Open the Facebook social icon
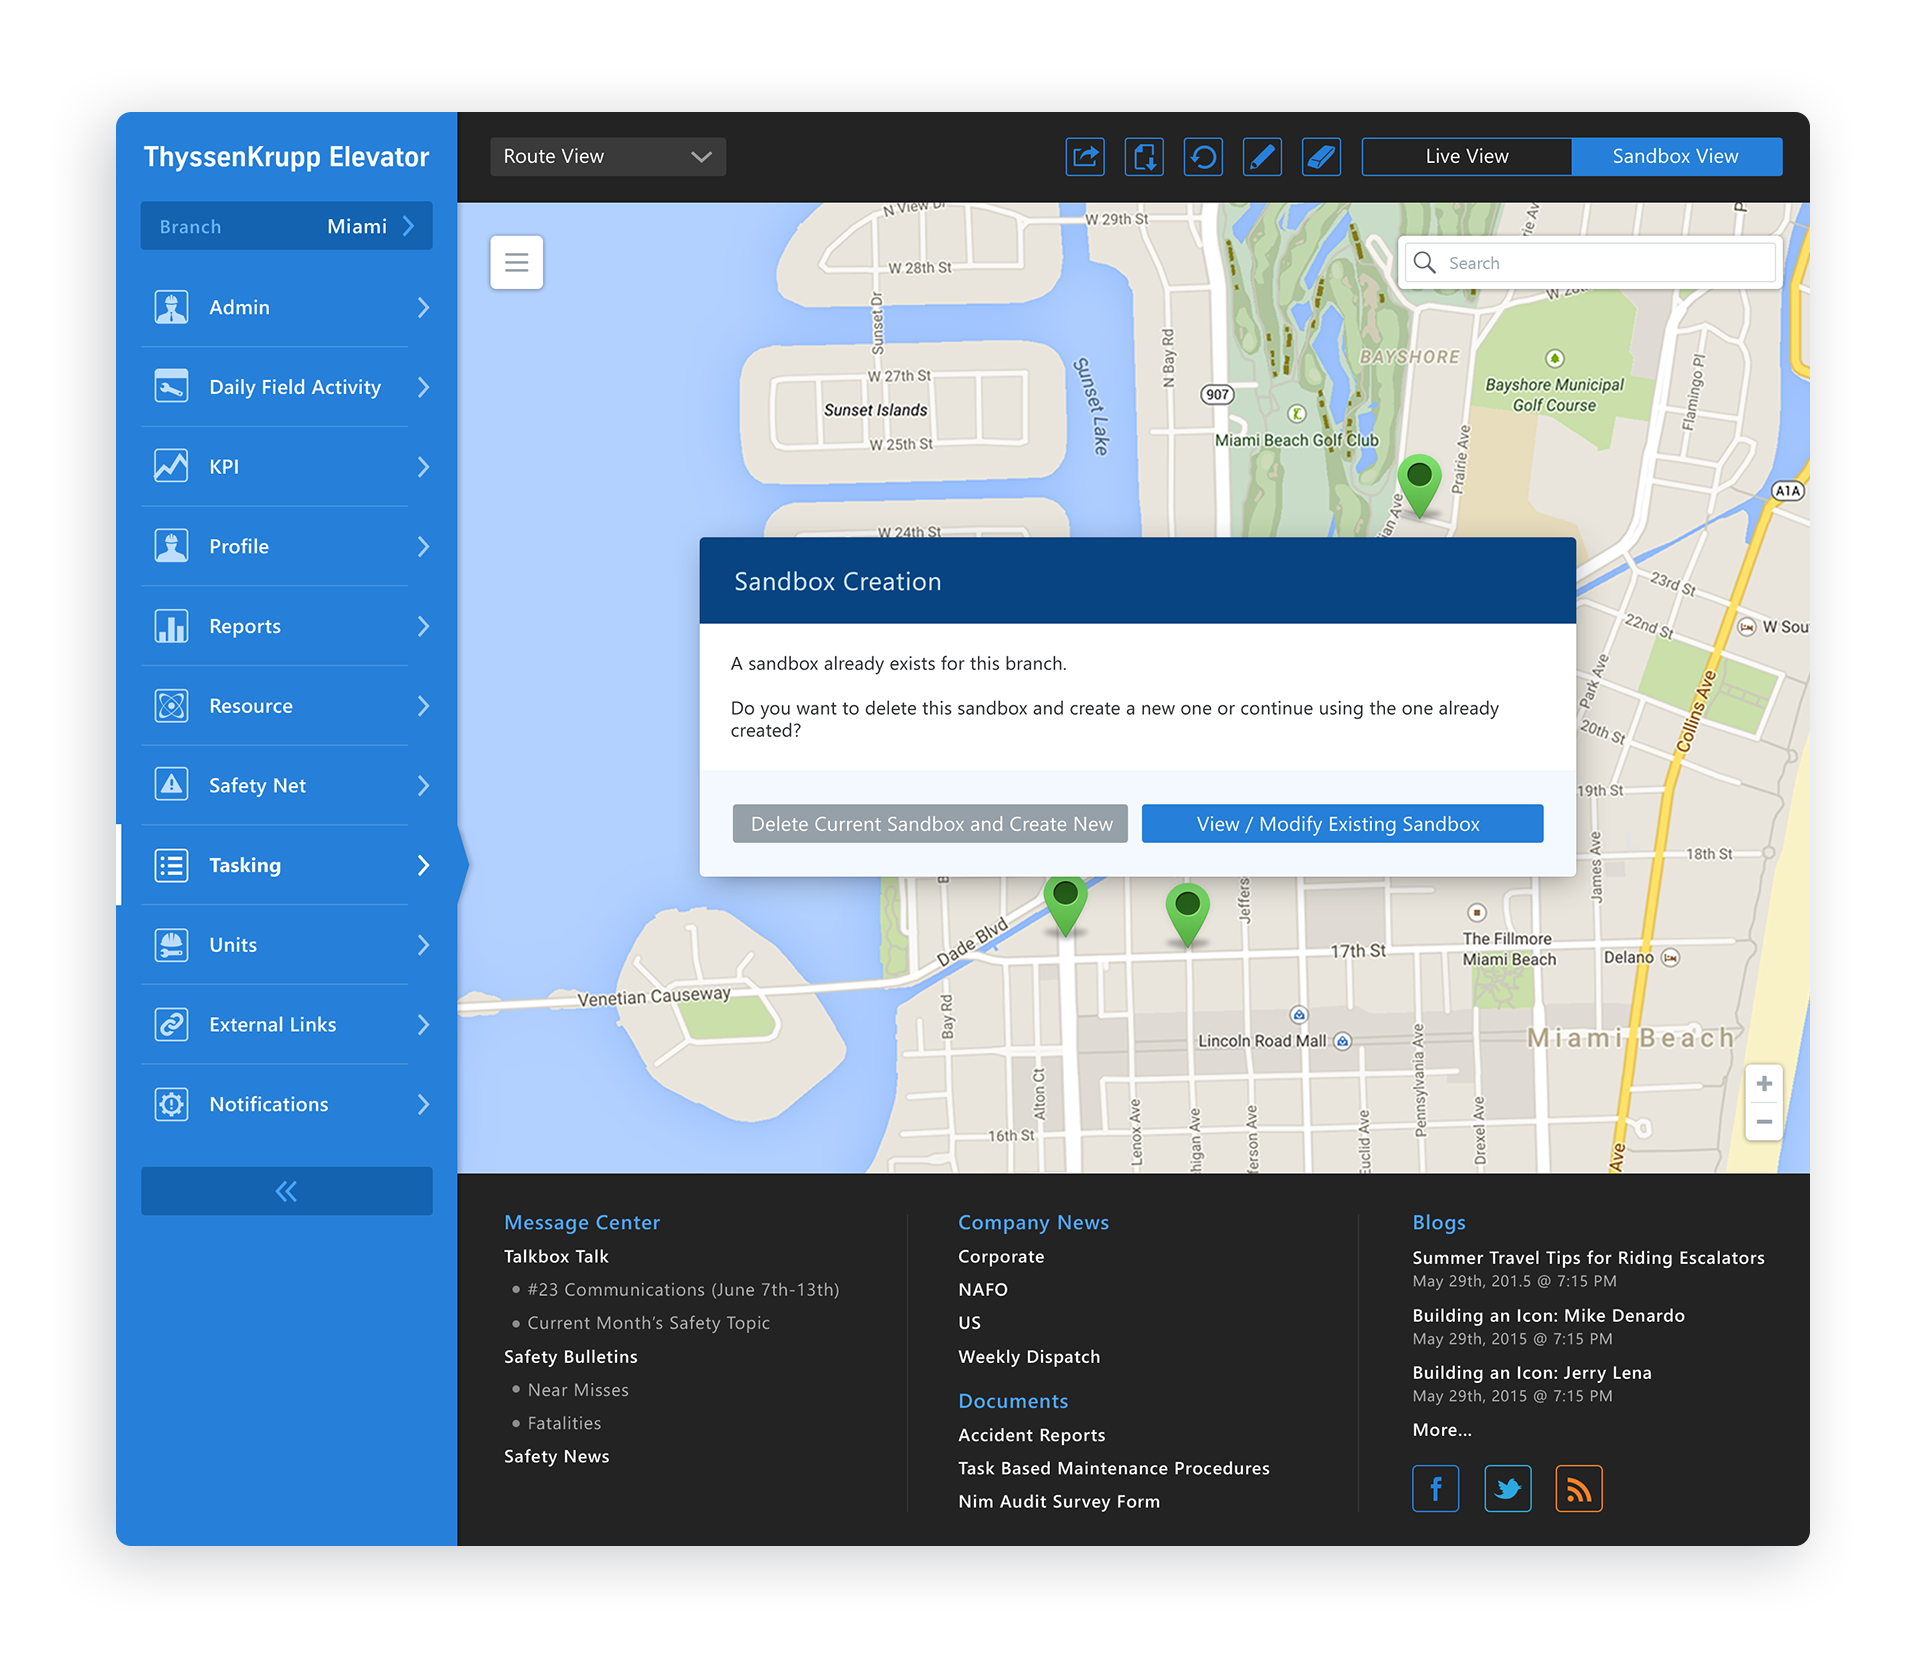The image size is (1920, 1662). [x=1435, y=1489]
